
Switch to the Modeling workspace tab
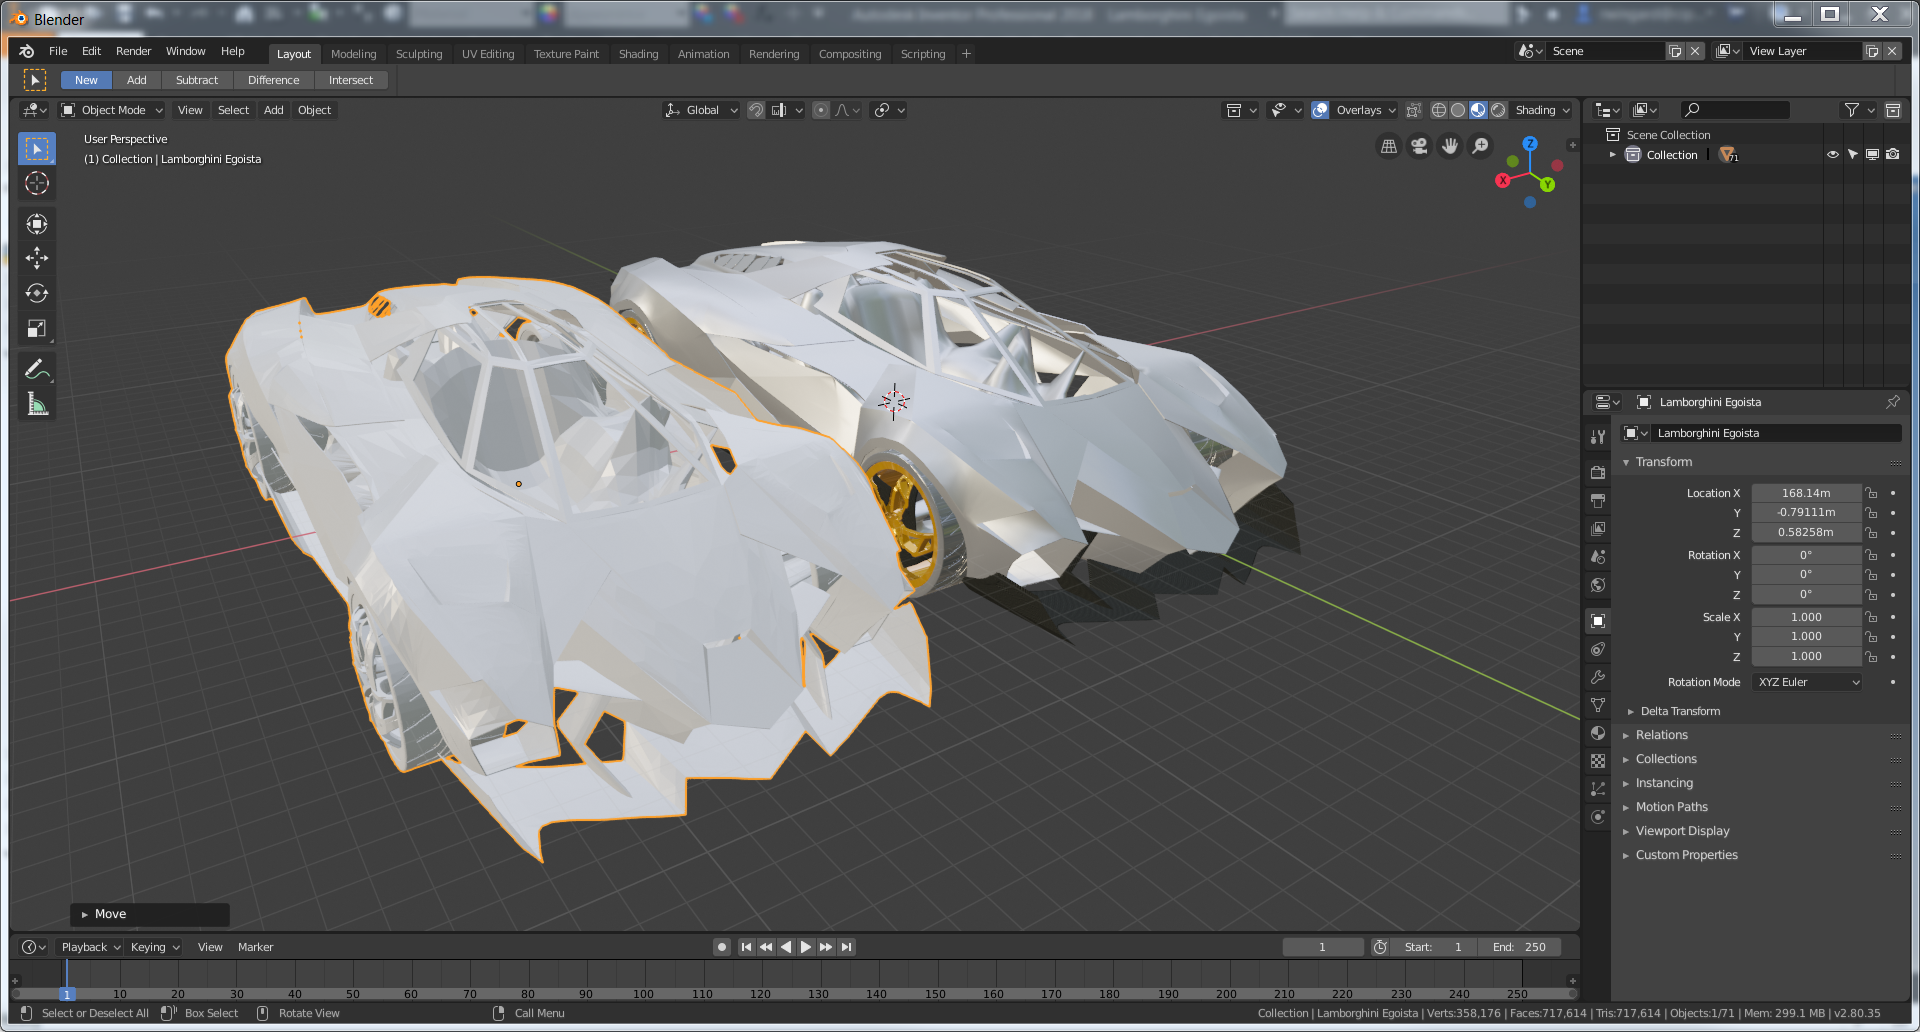pos(354,54)
